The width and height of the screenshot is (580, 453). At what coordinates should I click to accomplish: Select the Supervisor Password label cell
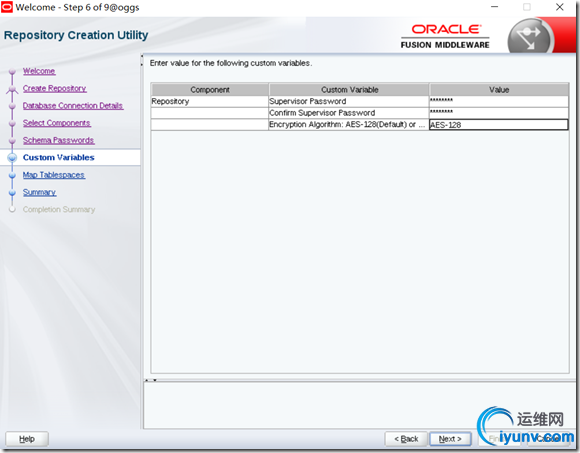(348, 101)
